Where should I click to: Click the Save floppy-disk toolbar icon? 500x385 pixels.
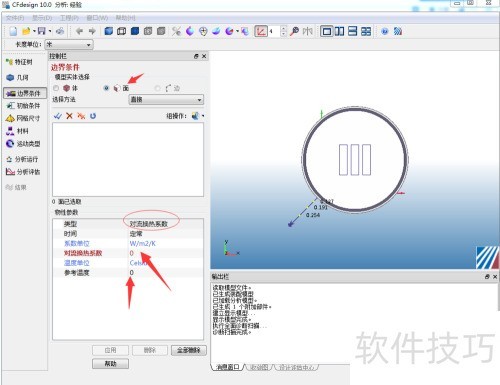(41, 31)
